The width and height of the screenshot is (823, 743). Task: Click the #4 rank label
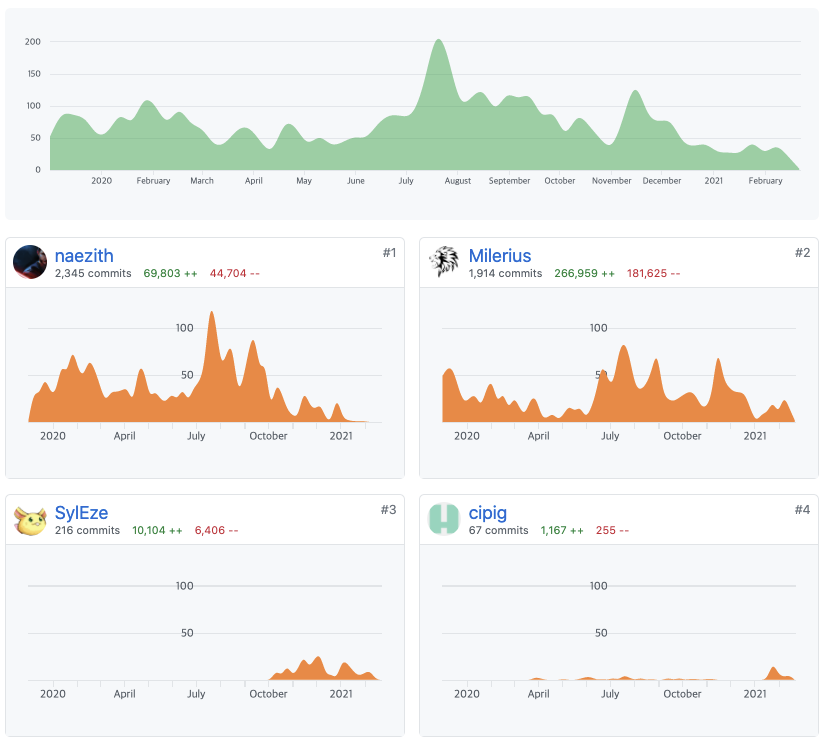tap(803, 510)
